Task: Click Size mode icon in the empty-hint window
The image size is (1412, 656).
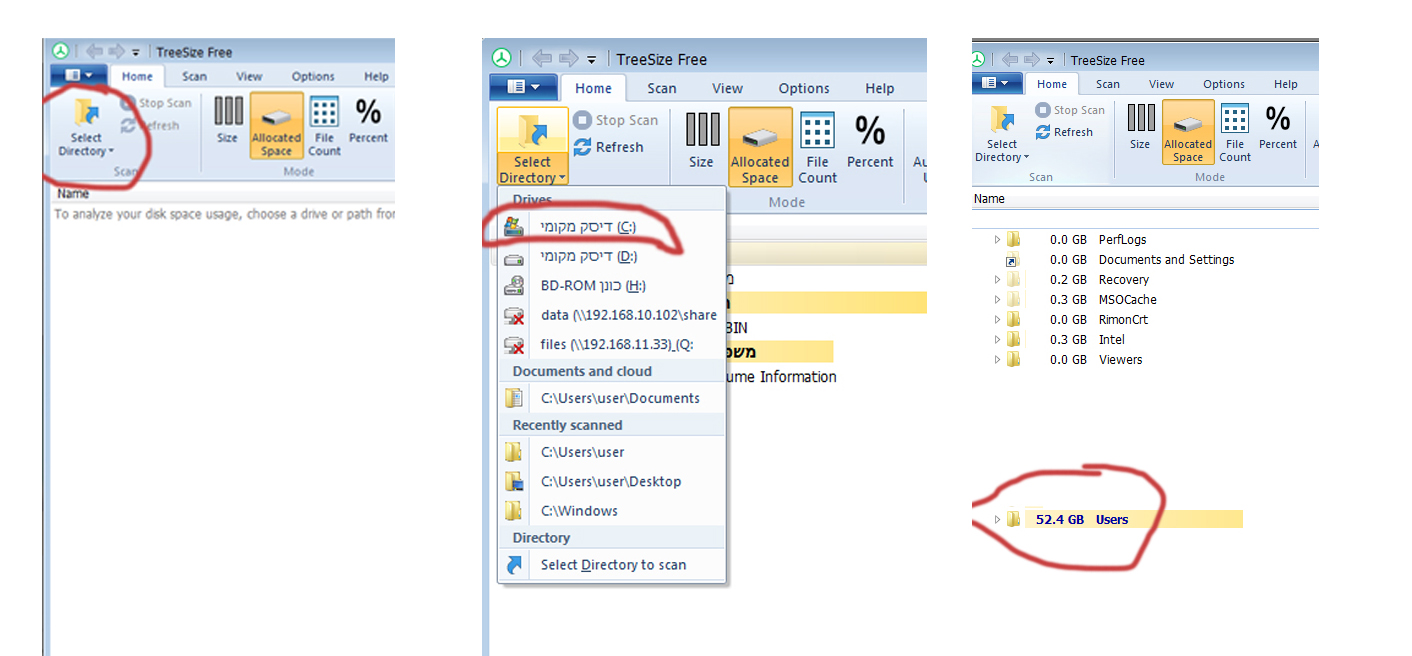Action: point(228,119)
